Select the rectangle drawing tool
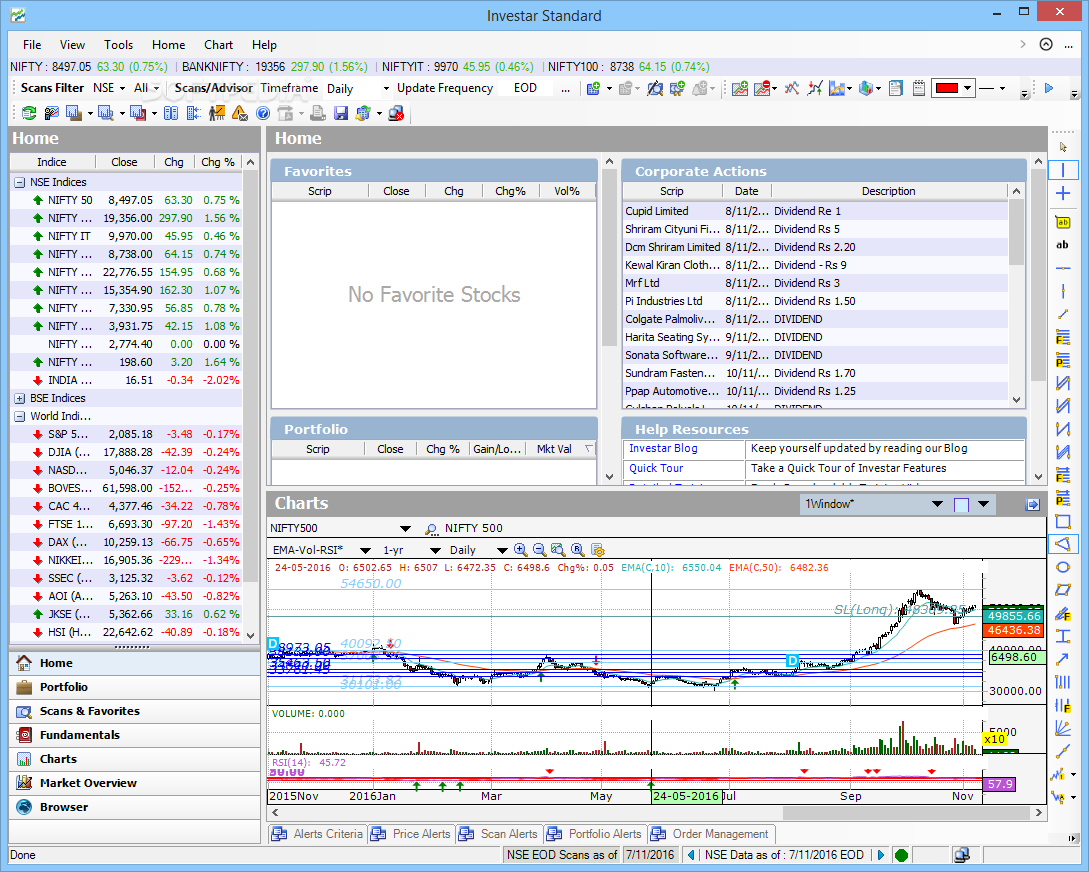The height and width of the screenshot is (872, 1089). pyautogui.click(x=1063, y=521)
